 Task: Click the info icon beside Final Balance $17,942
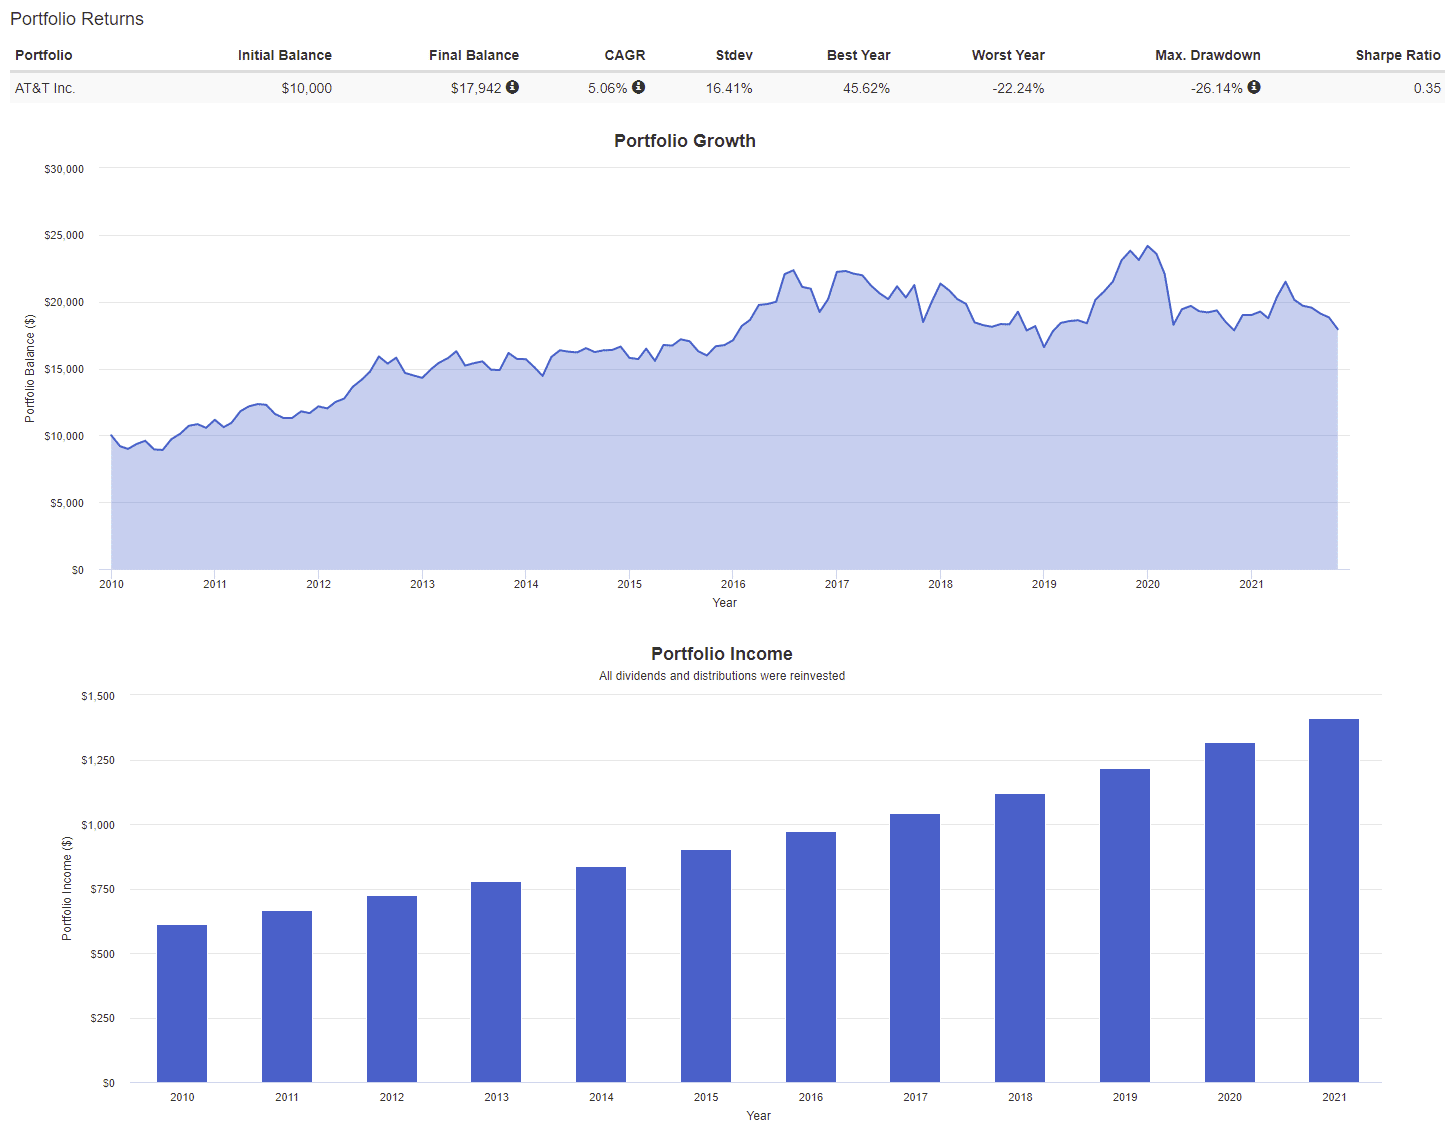click(512, 87)
